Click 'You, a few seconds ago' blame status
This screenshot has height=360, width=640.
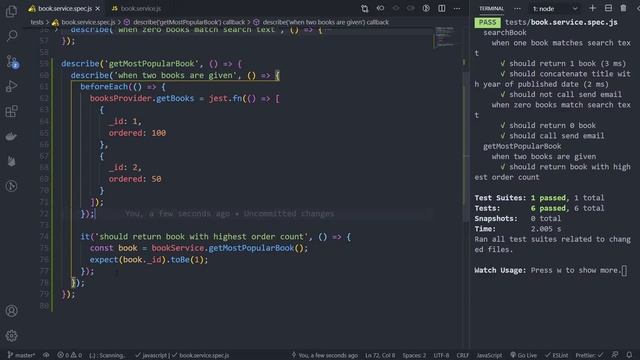(x=324, y=355)
